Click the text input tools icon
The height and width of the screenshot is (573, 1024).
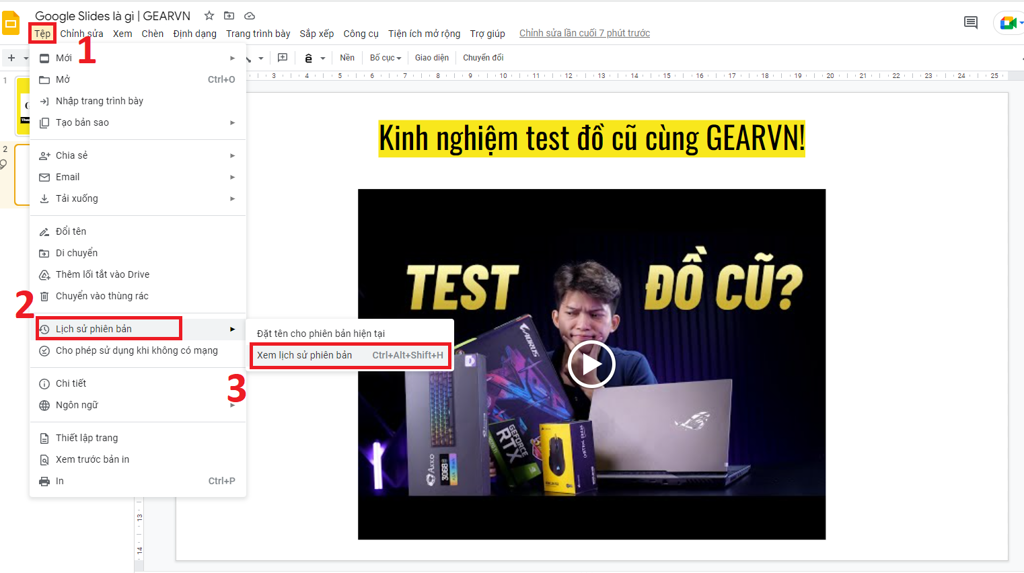click(x=308, y=58)
